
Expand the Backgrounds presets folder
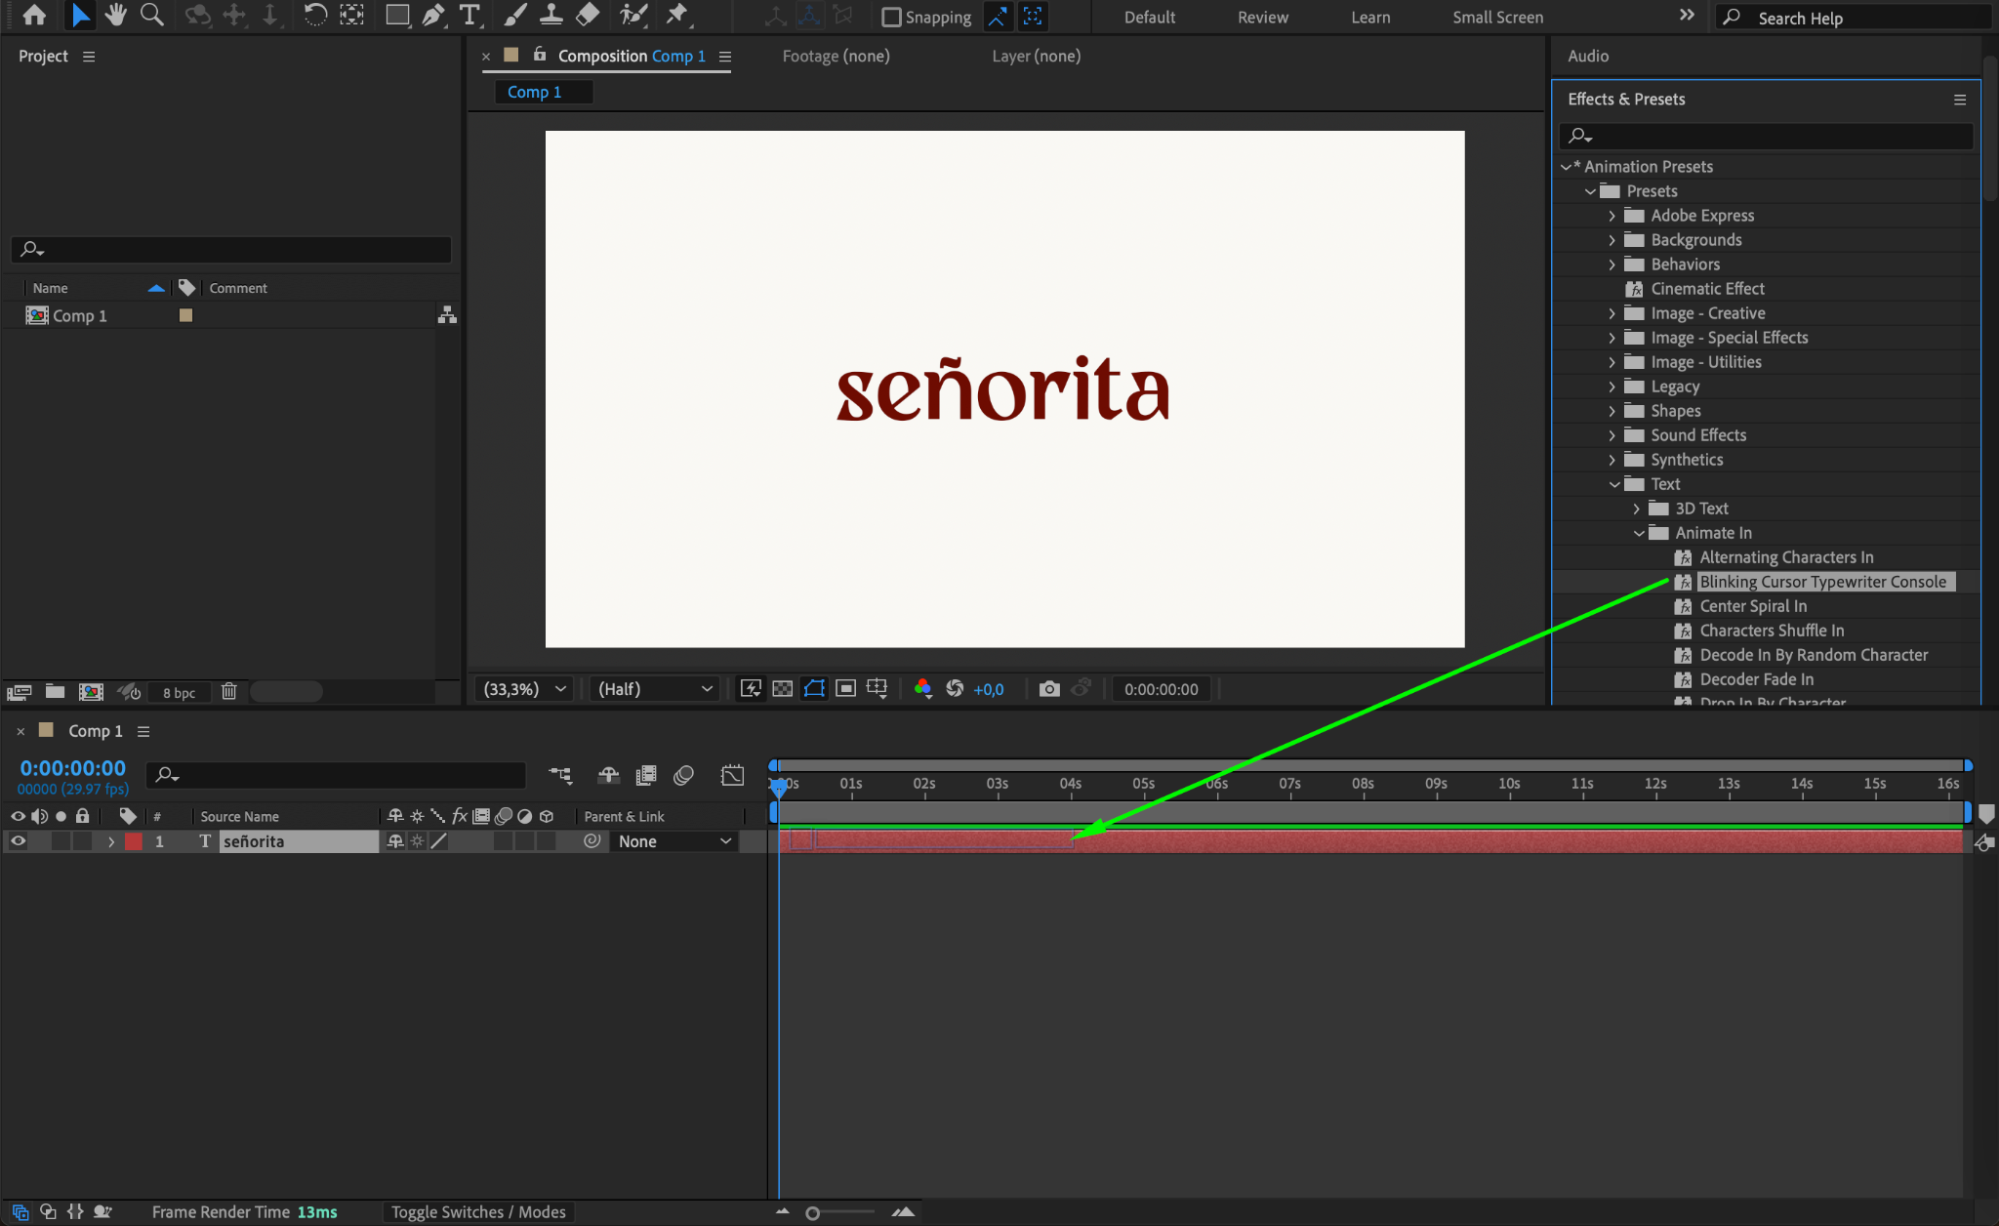pyautogui.click(x=1612, y=240)
